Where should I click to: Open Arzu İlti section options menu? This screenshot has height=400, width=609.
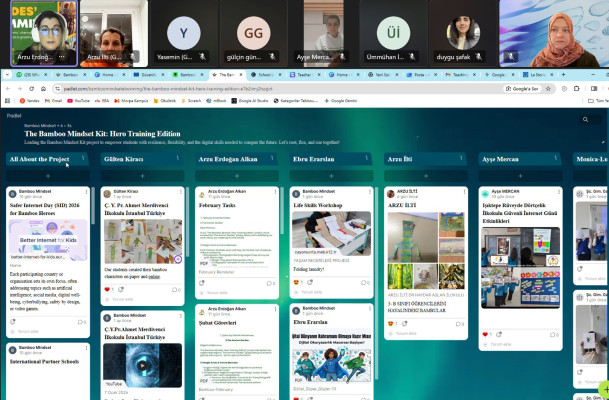click(x=461, y=158)
